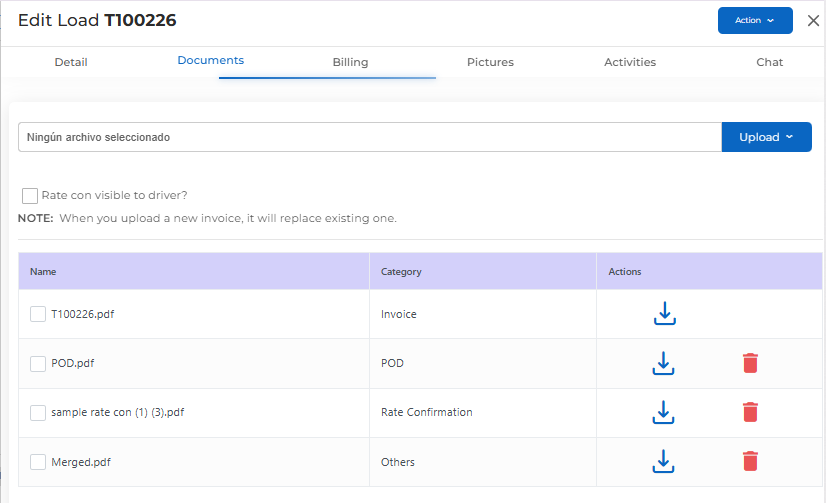Download the Merged.pdf file
826x503 pixels.
[x=663, y=461]
